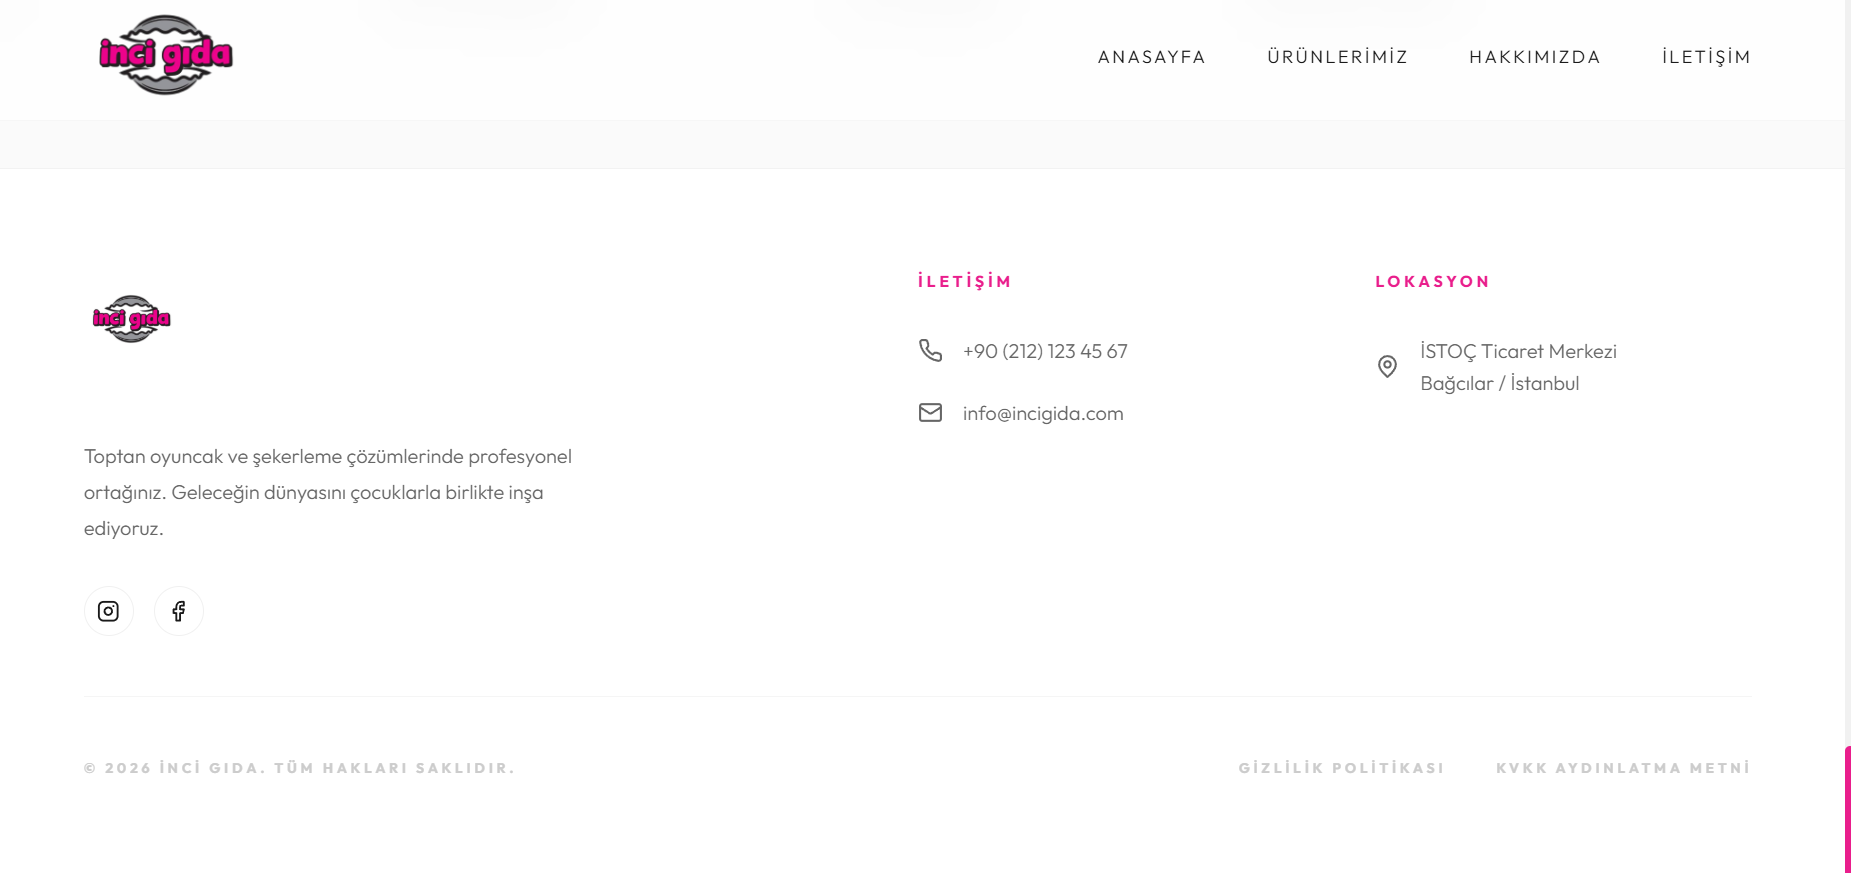Image resolution: width=1851 pixels, height=873 pixels.
Task: Select HAKKIMIZDA in the navigation bar
Action: 1534,57
